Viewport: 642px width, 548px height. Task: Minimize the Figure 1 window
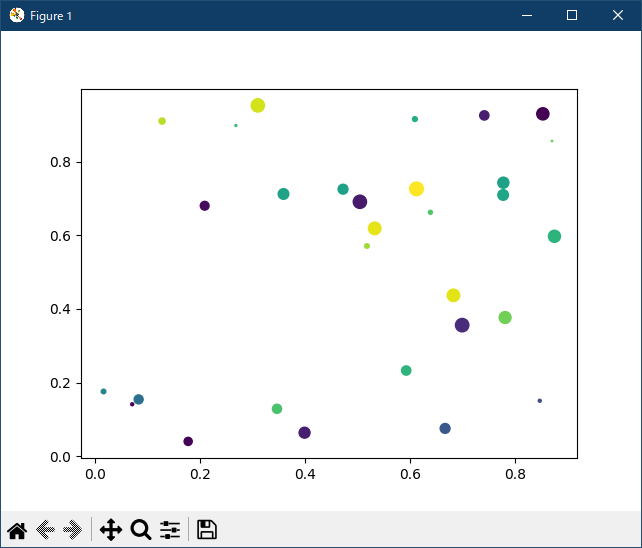coord(527,16)
